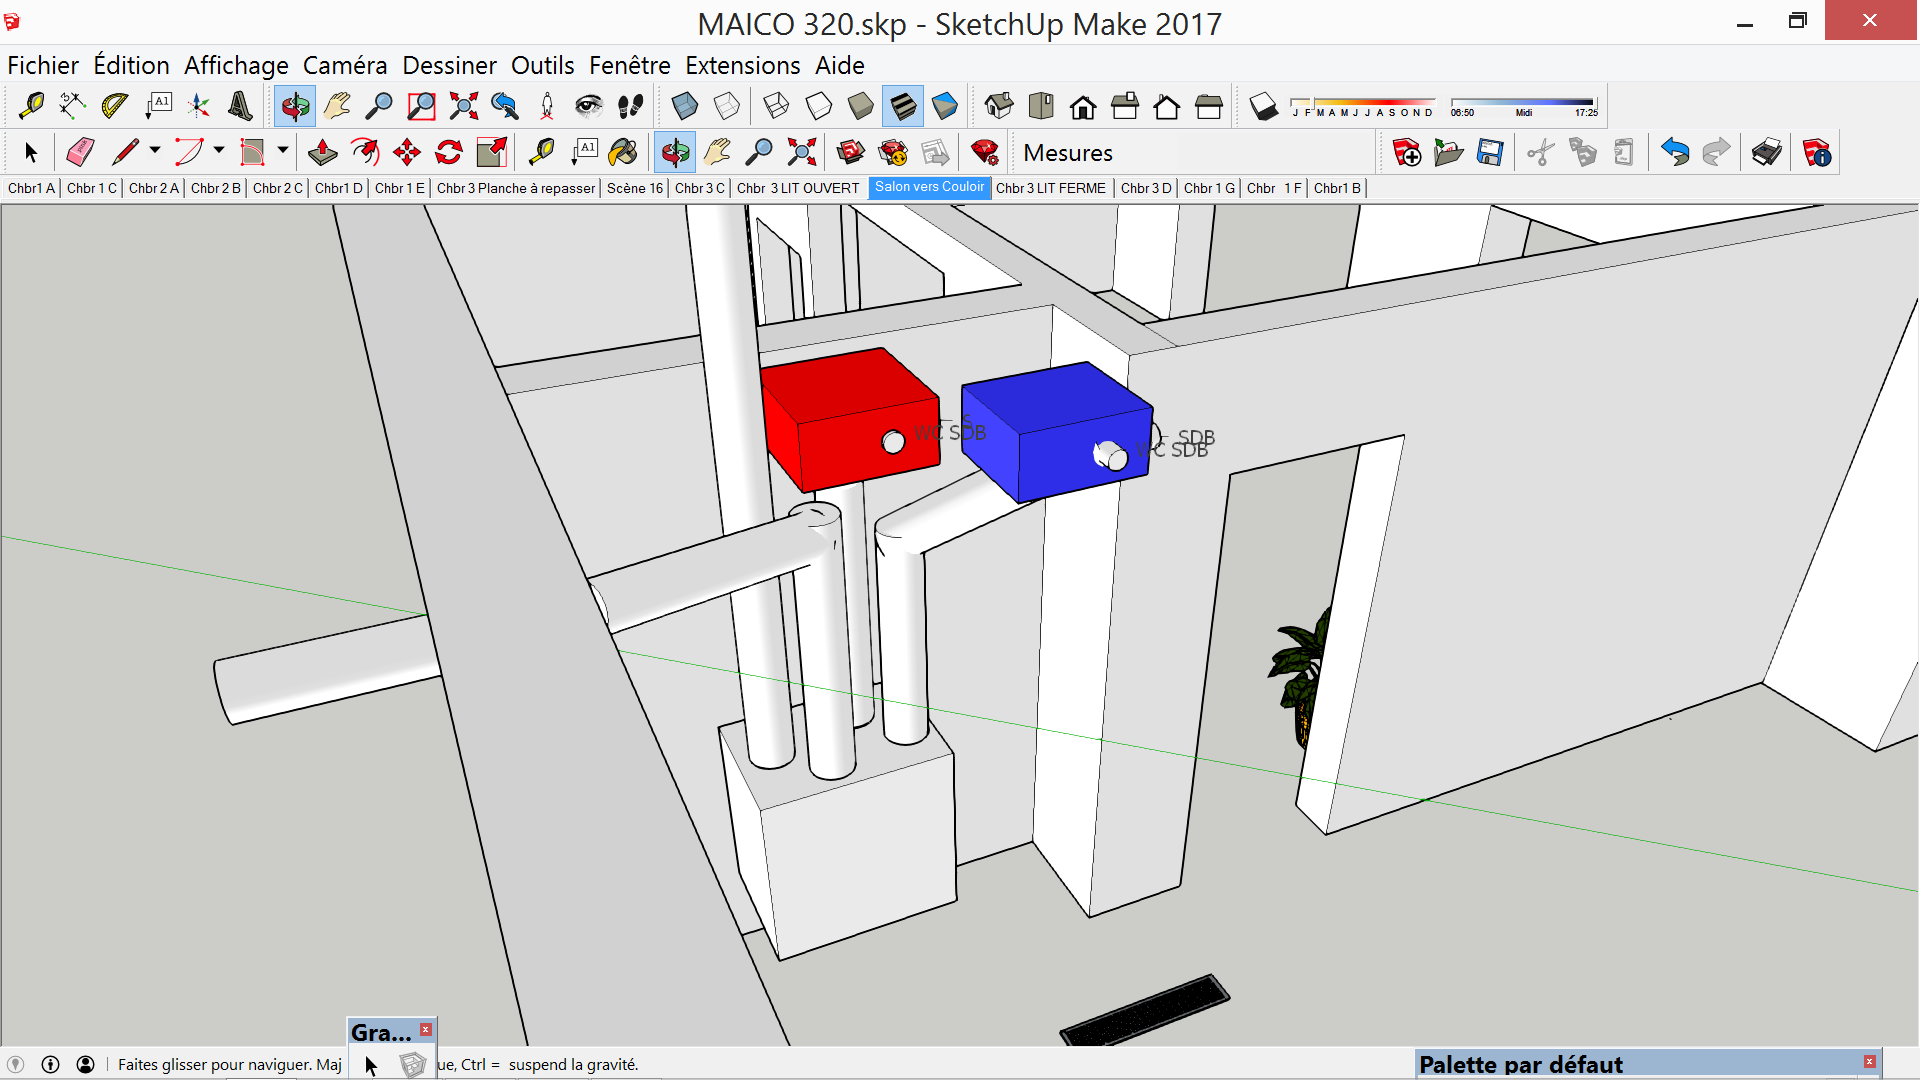This screenshot has width=1920, height=1080.
Task: Pick the Paint Bucket tool
Action: pos(622,152)
